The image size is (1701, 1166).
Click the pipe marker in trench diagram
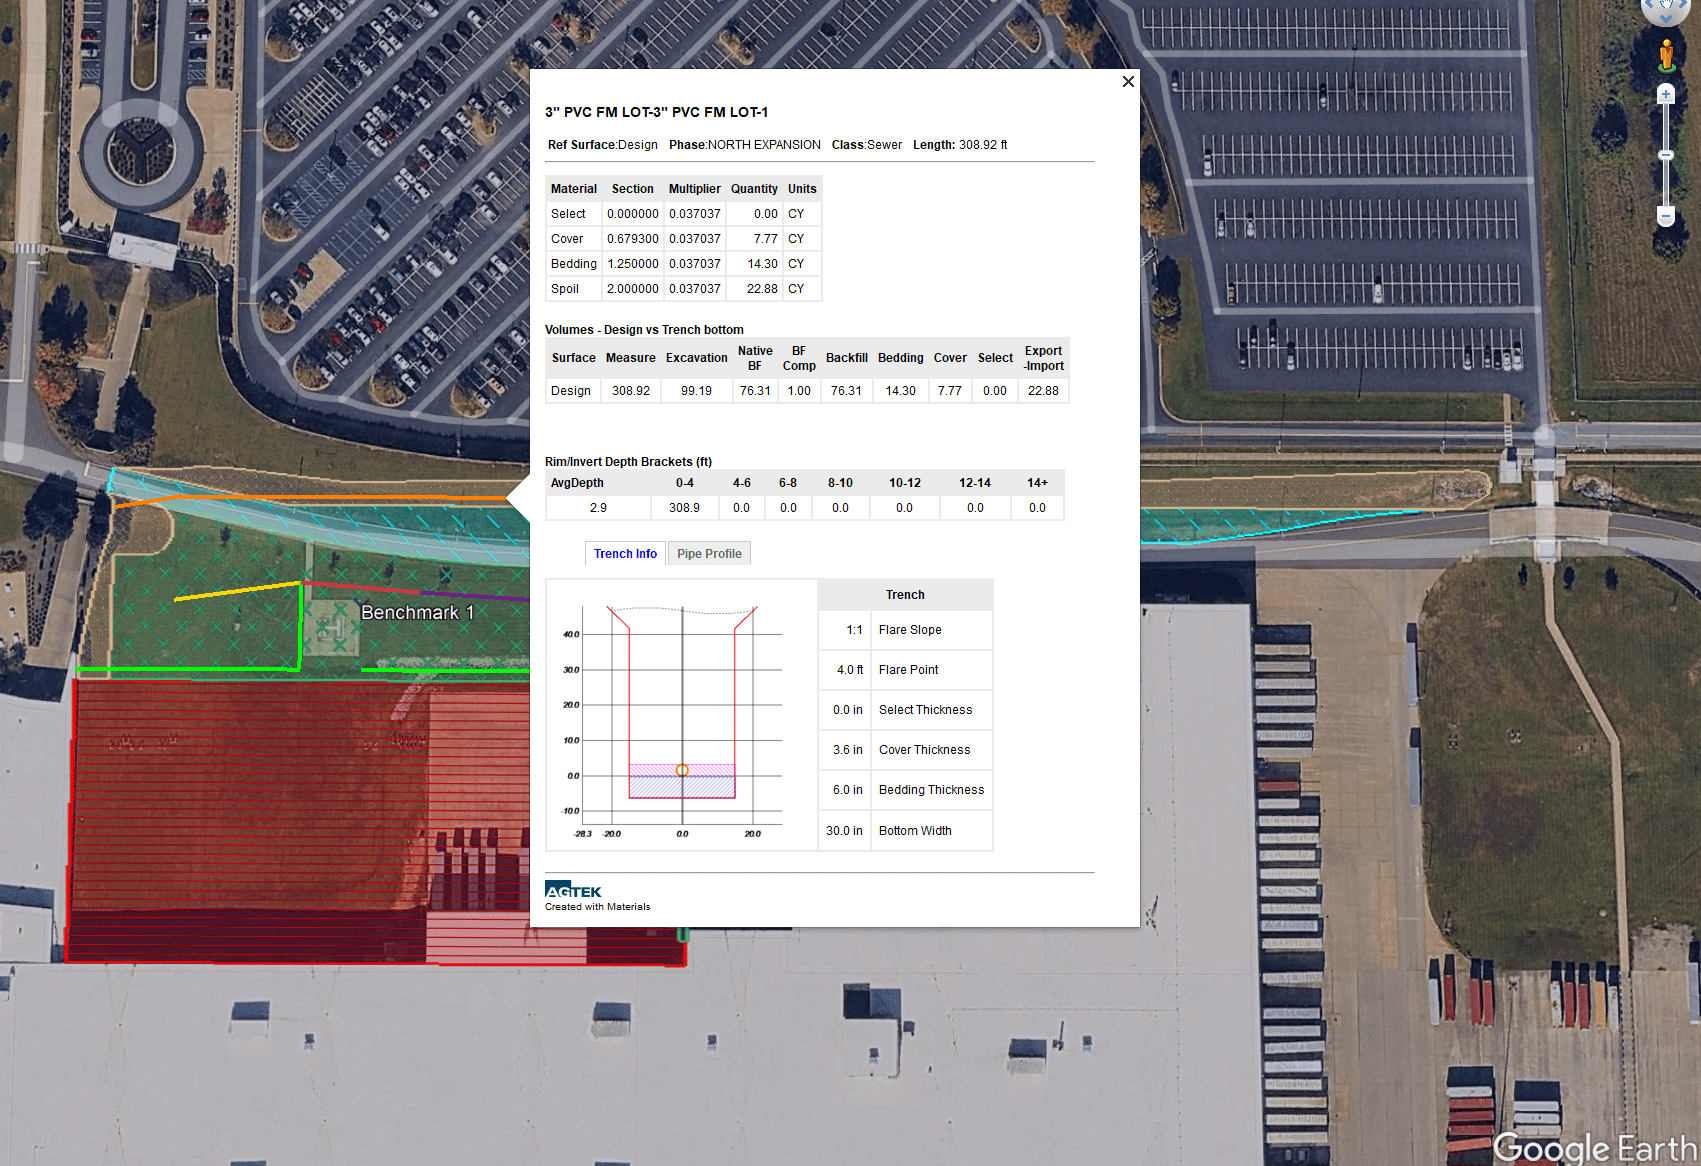click(682, 770)
